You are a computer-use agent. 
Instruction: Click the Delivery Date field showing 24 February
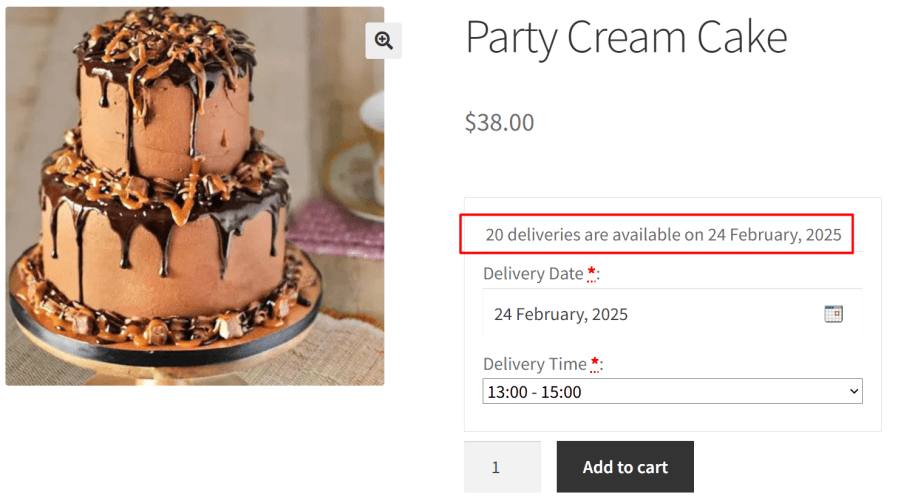[x=650, y=314]
